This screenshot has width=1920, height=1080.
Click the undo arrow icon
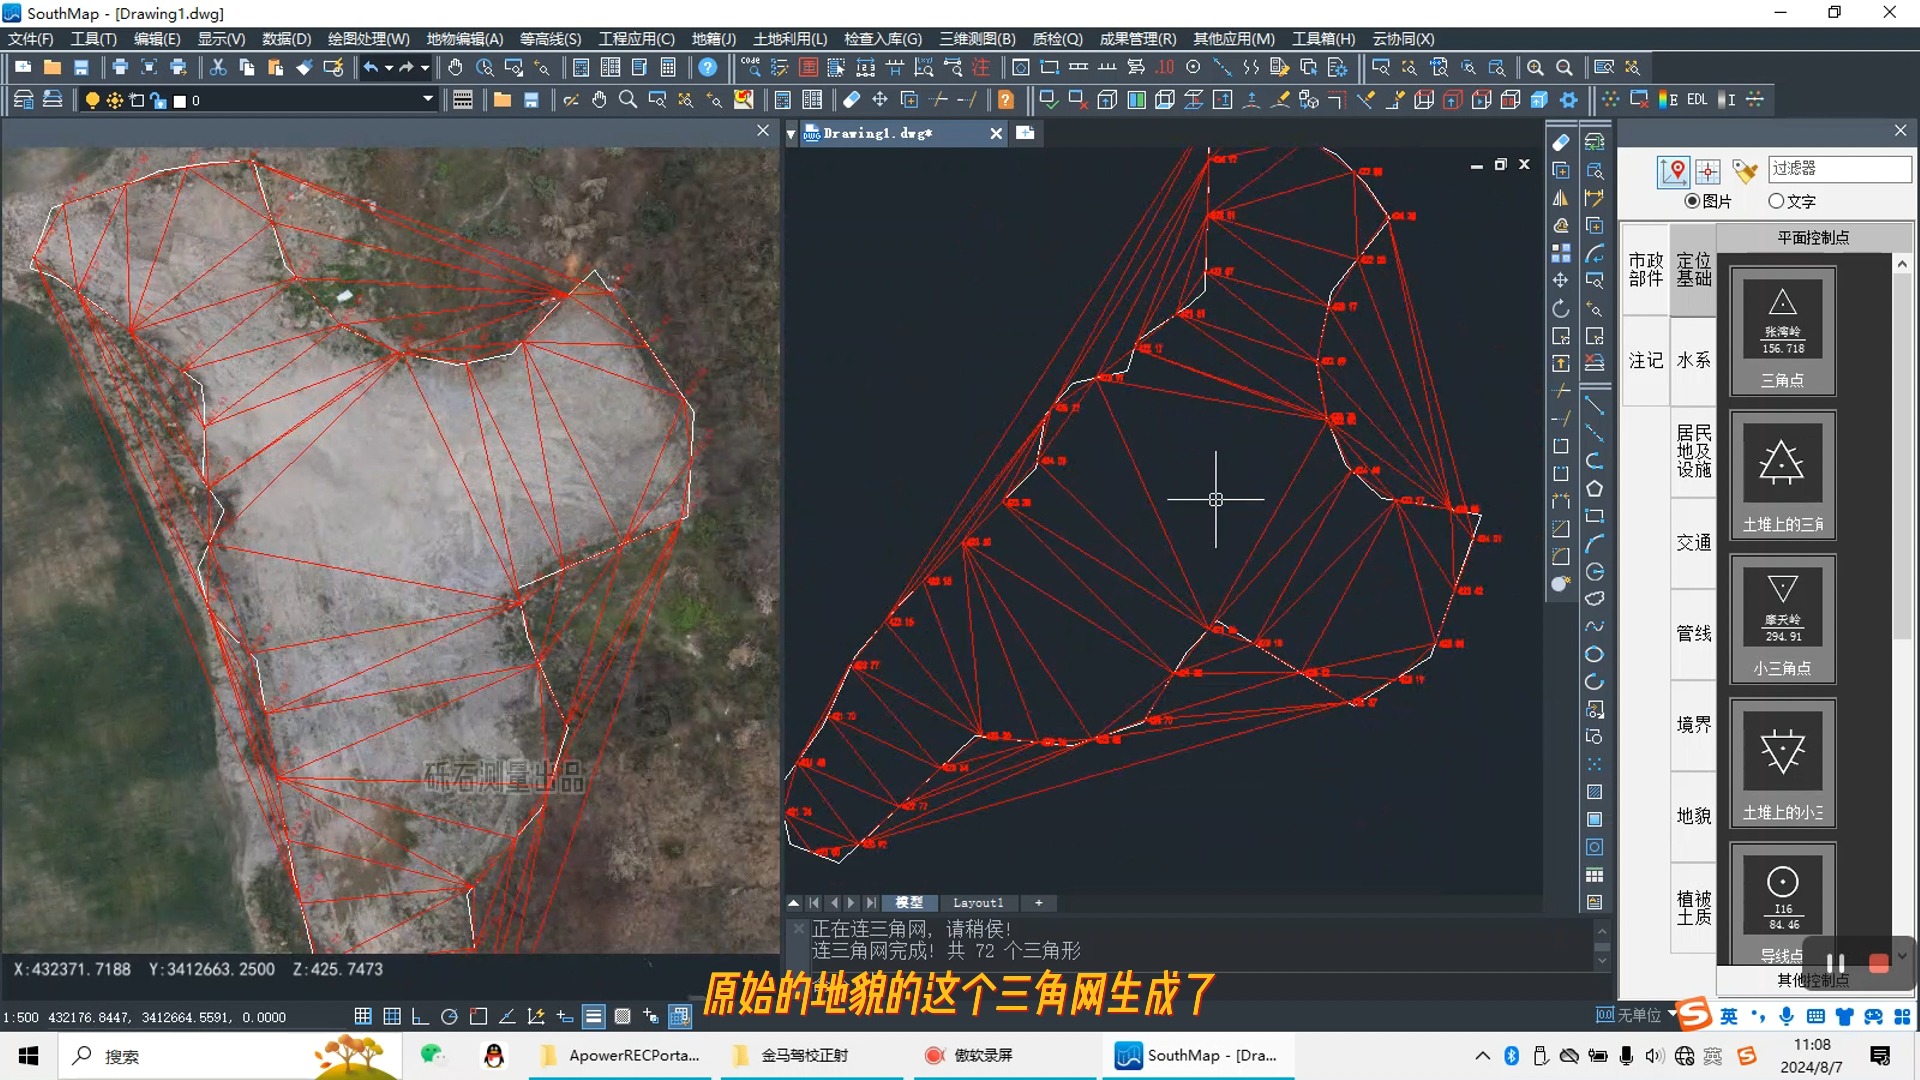pos(370,68)
